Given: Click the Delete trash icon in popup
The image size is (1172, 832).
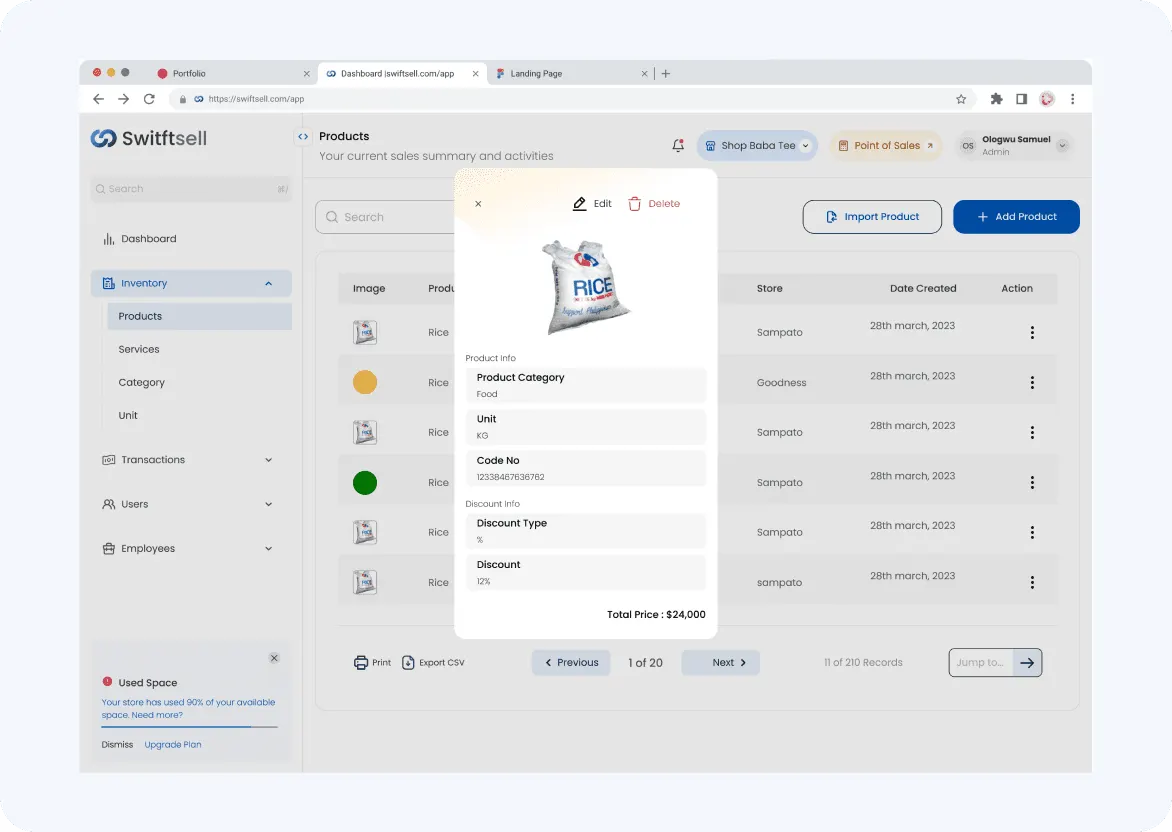Looking at the screenshot, I should coord(635,203).
